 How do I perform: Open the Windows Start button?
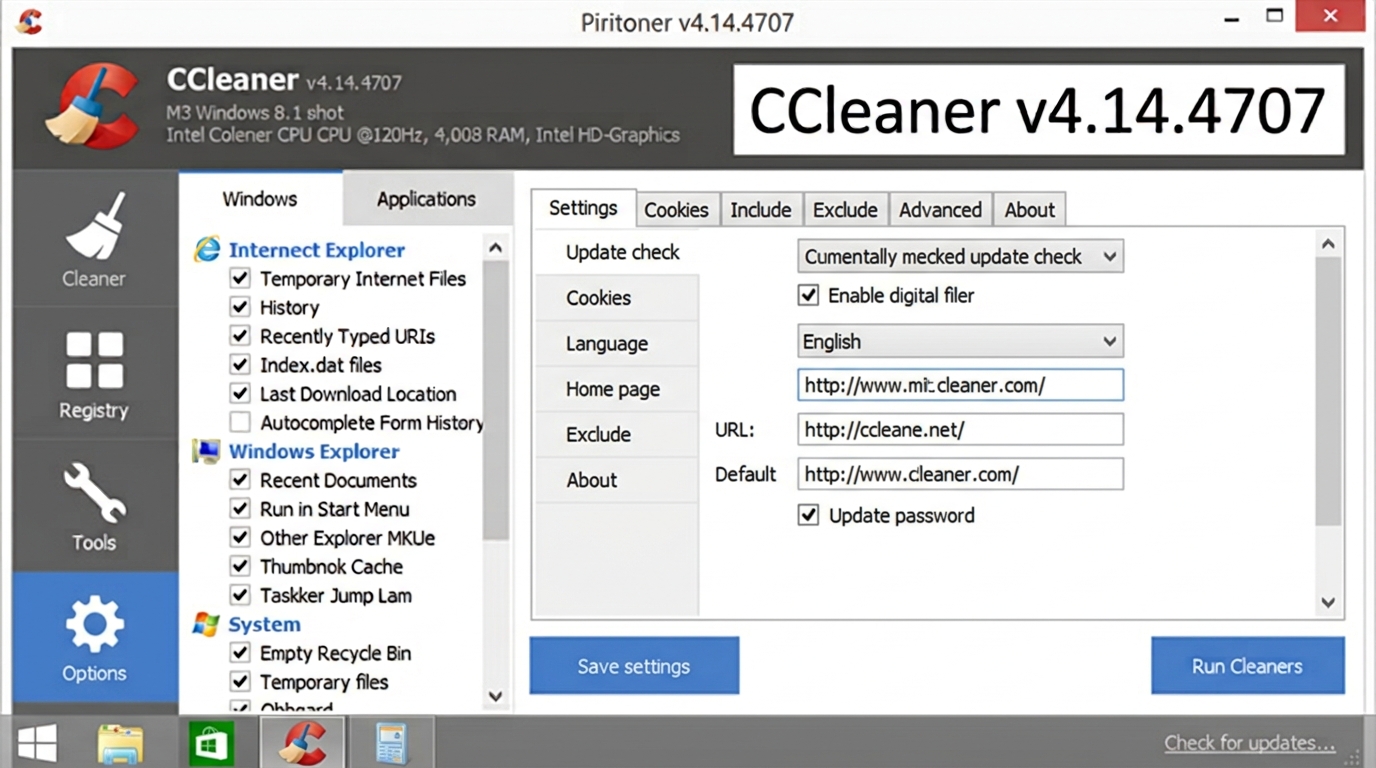coord(37,743)
